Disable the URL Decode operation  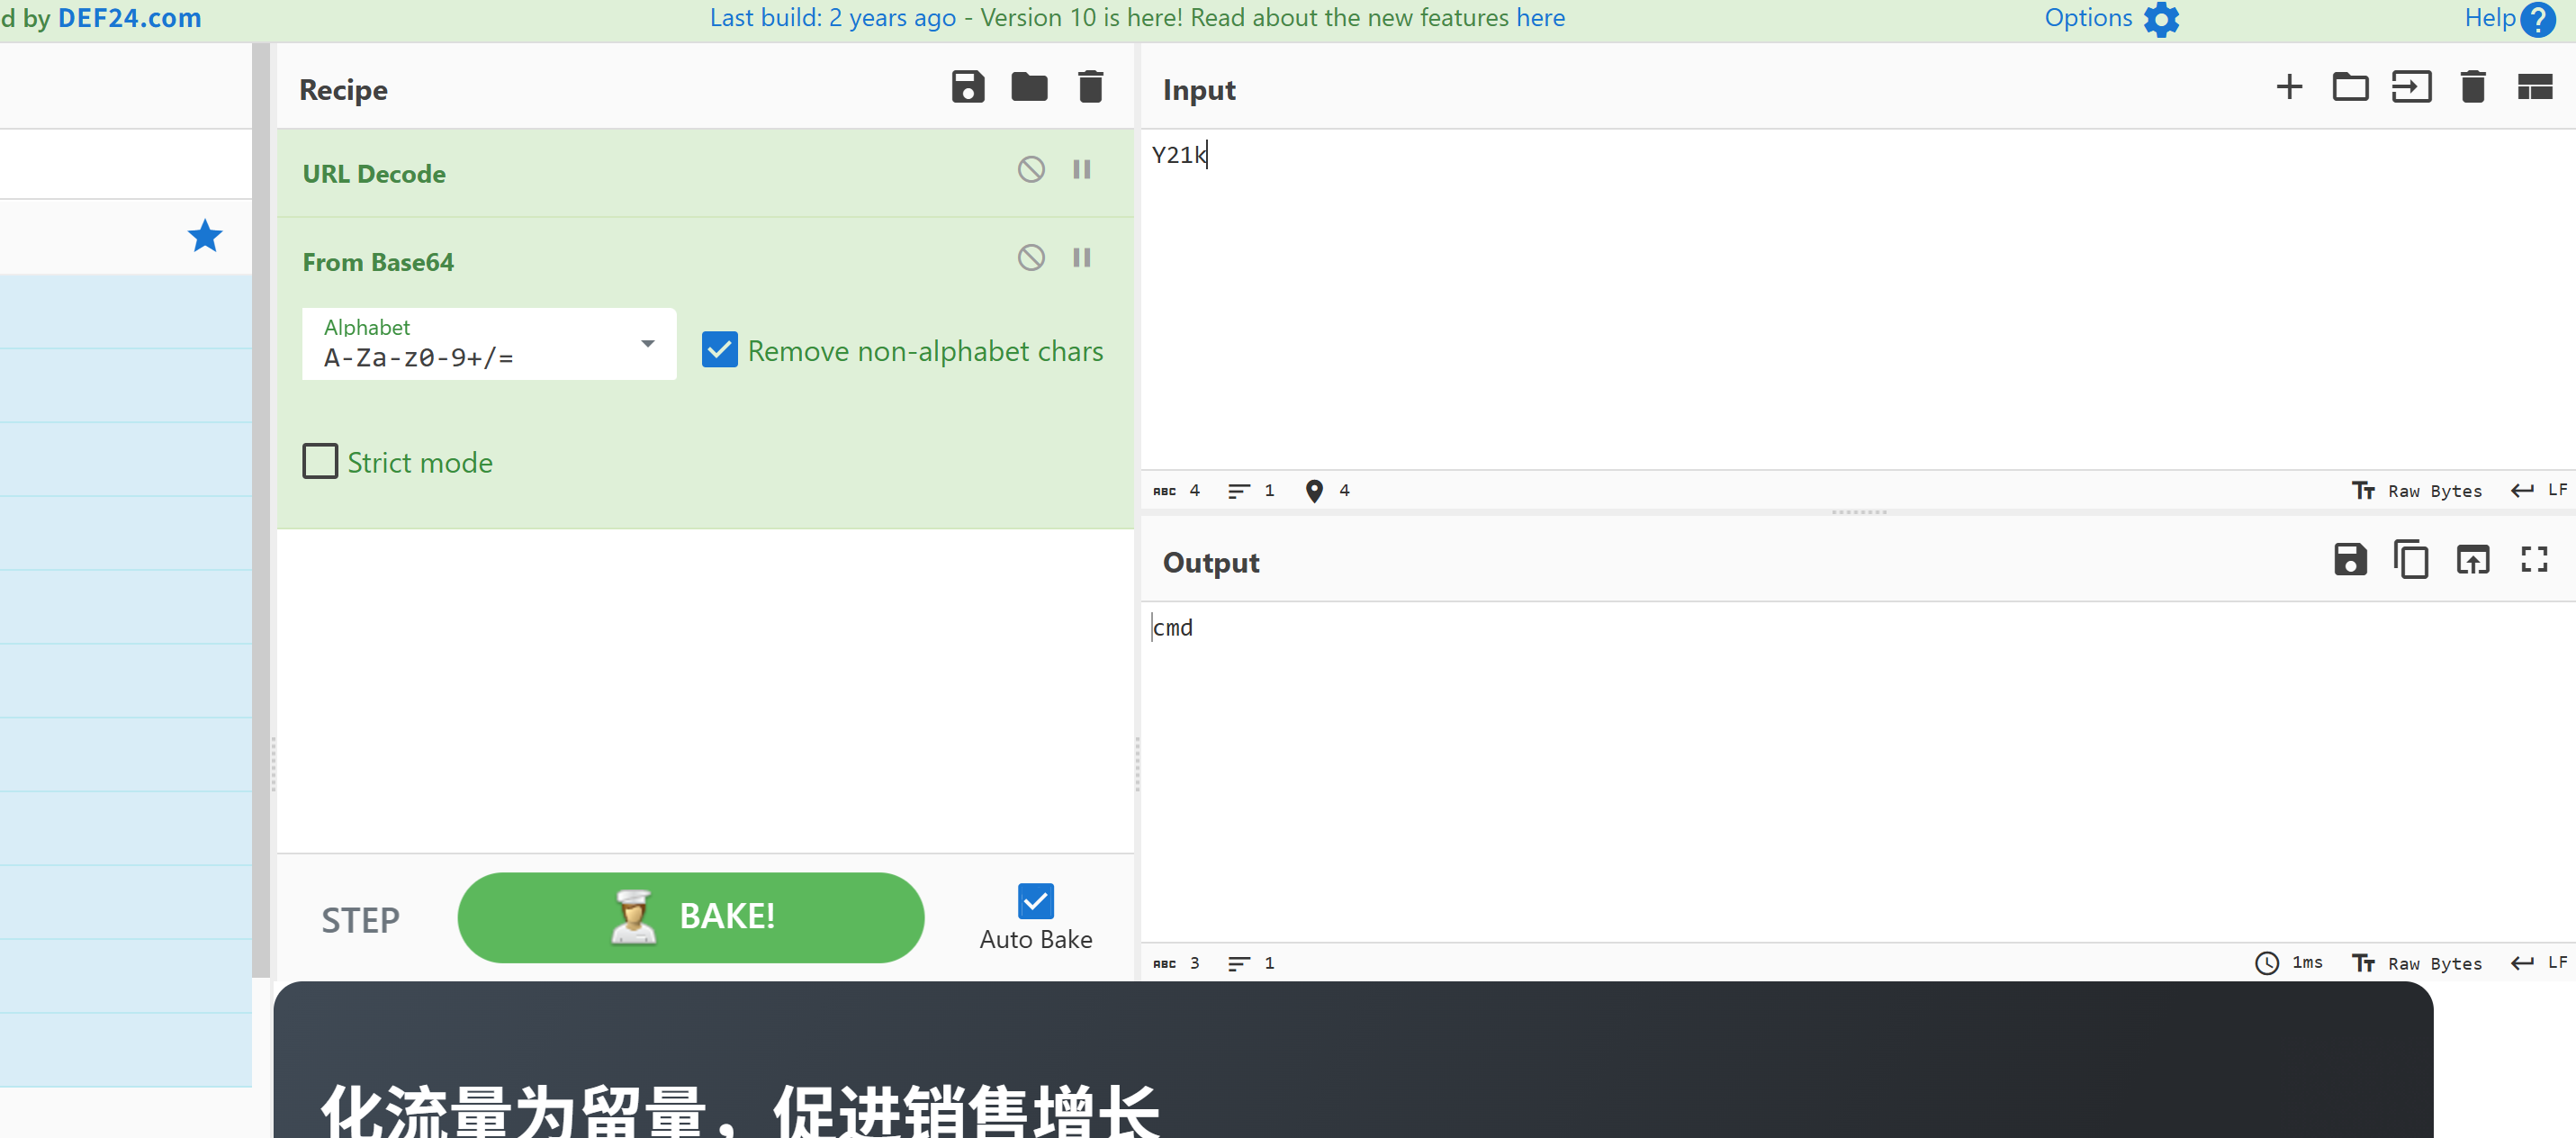click(x=1031, y=169)
